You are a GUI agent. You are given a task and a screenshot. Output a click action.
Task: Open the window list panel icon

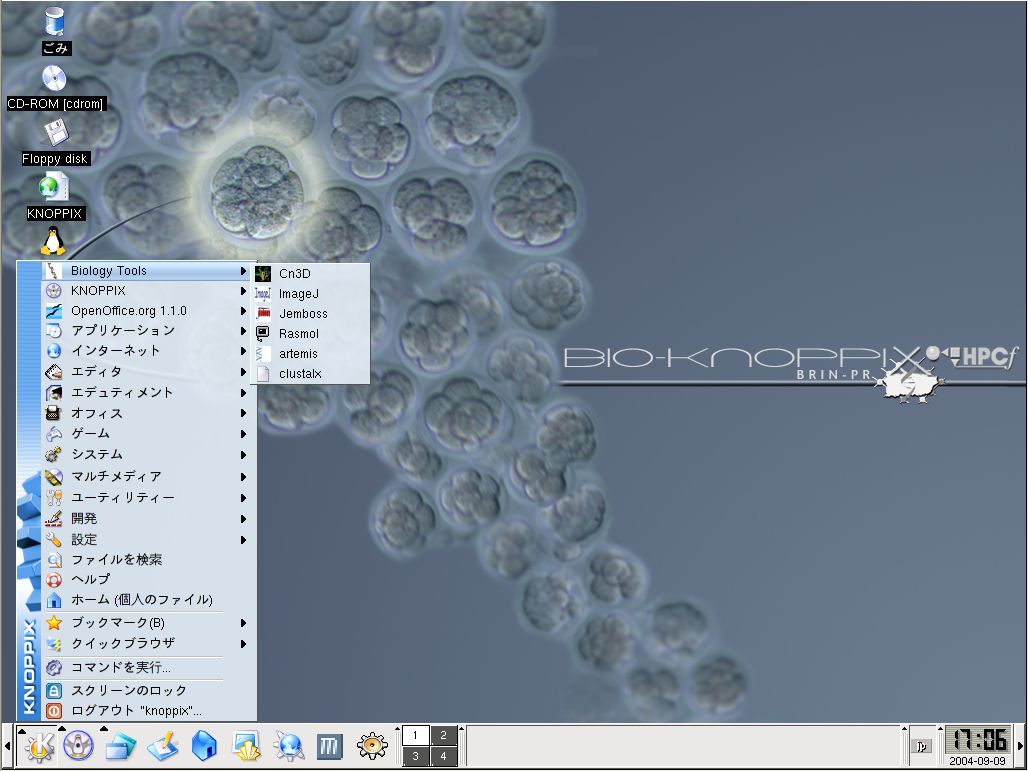click(x=121, y=746)
